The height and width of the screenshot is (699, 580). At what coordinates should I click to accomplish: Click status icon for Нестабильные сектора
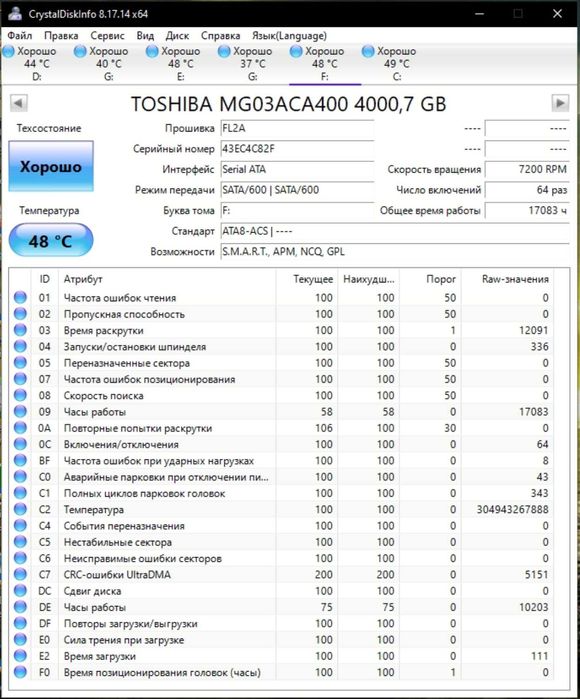[x=20, y=542]
